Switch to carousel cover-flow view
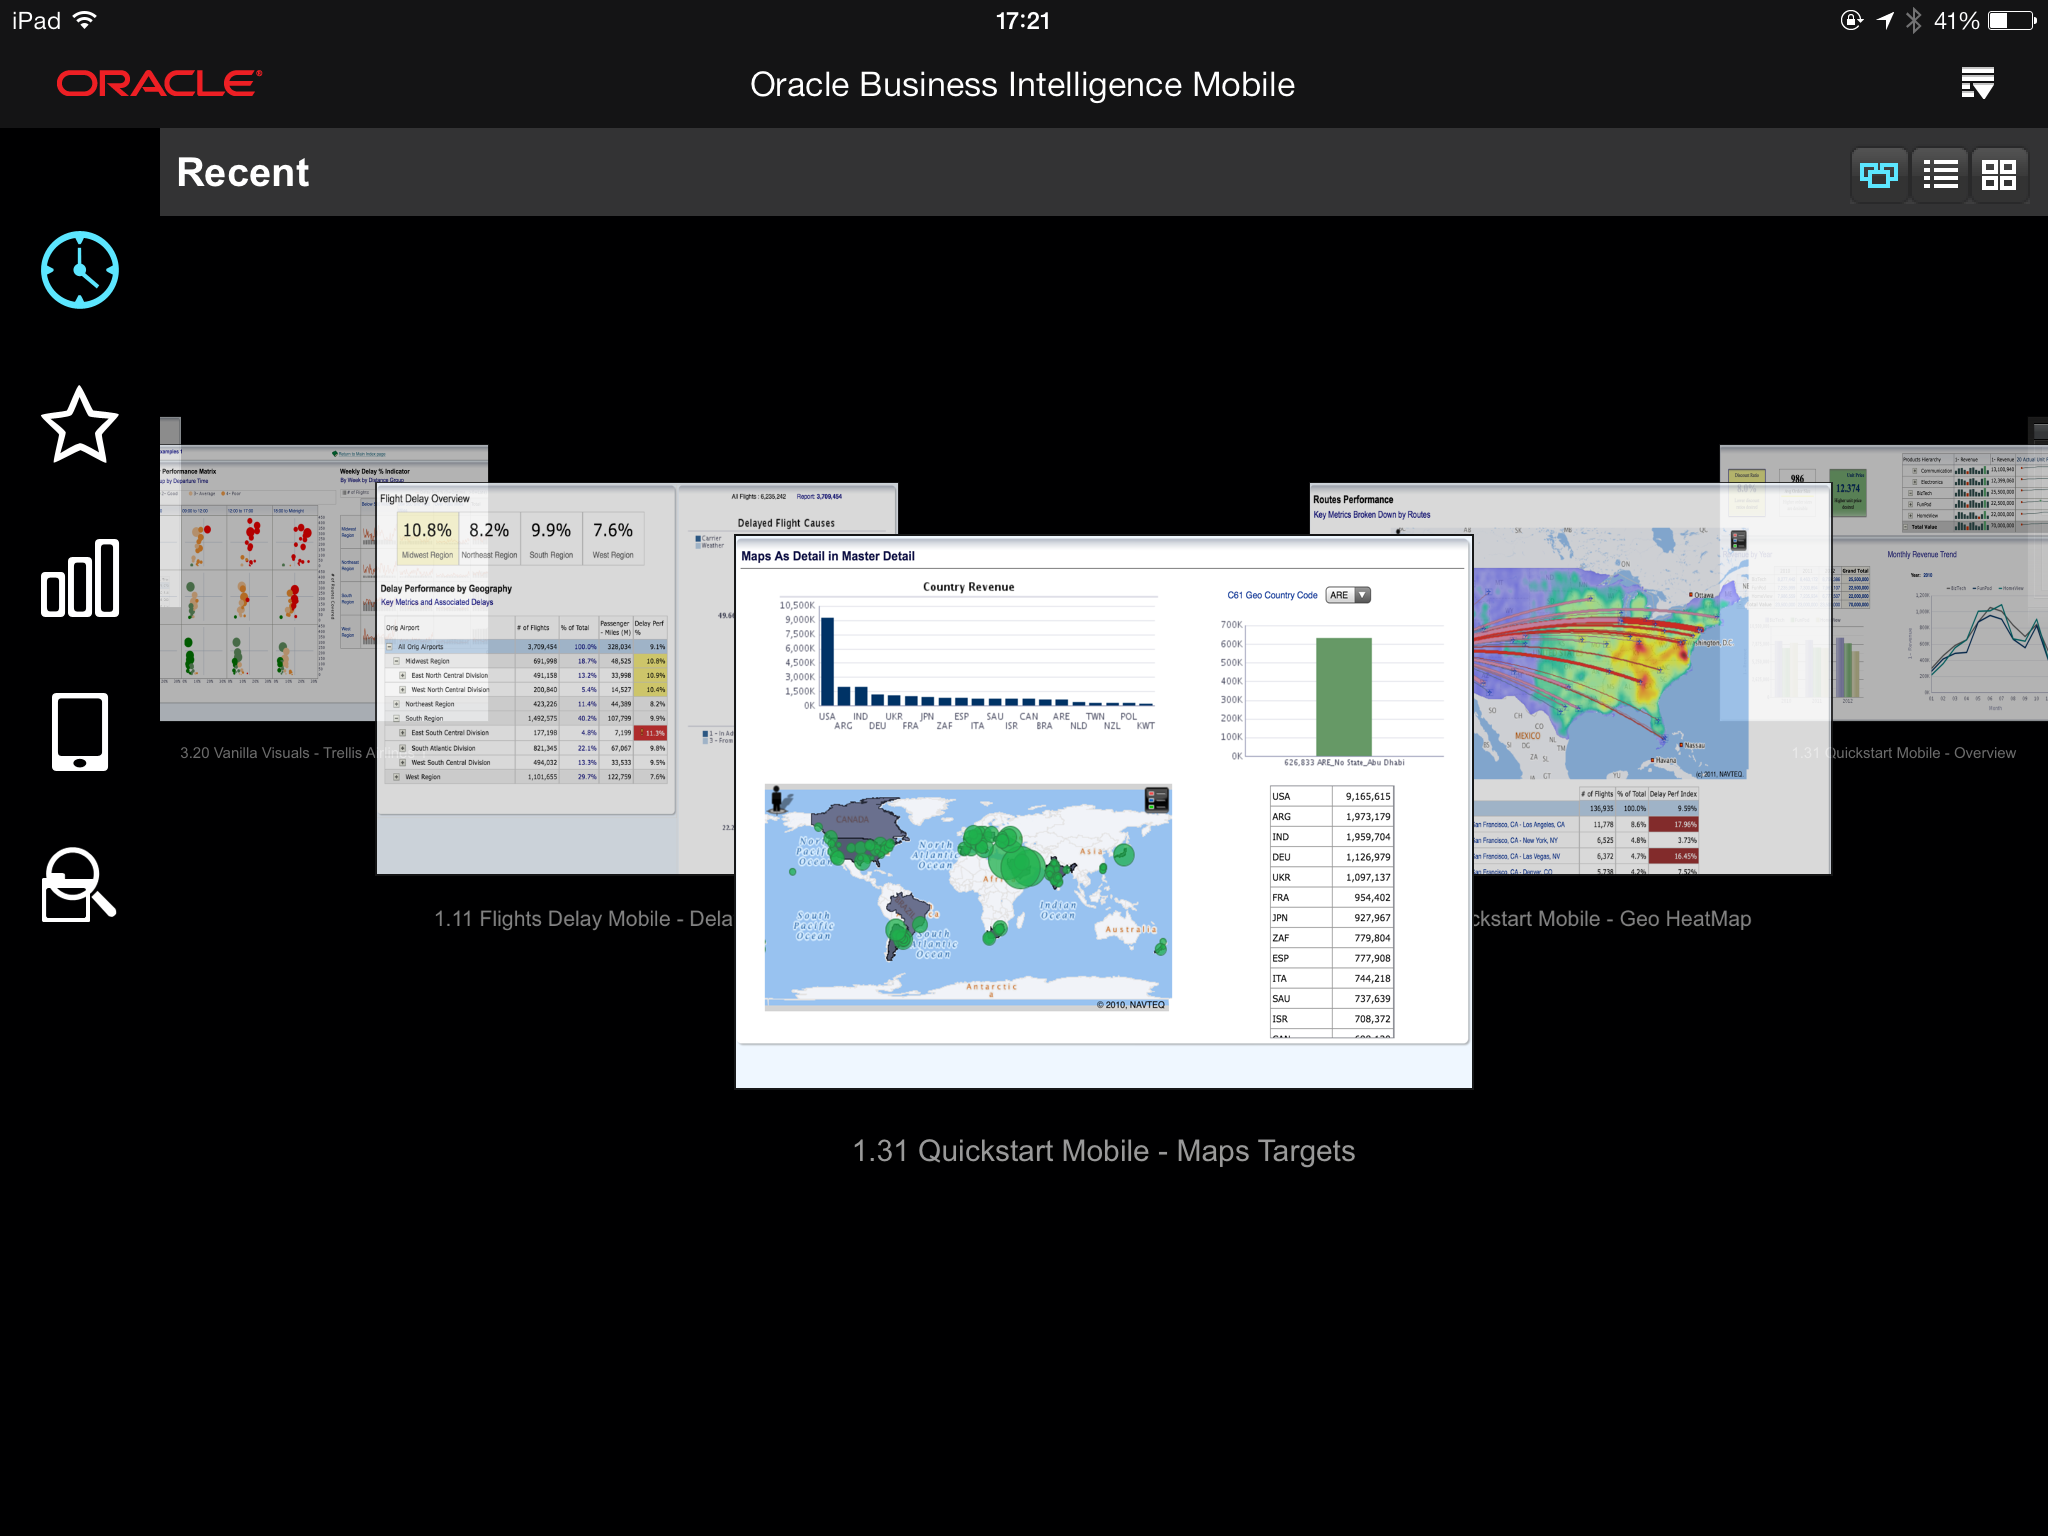 1878,175
